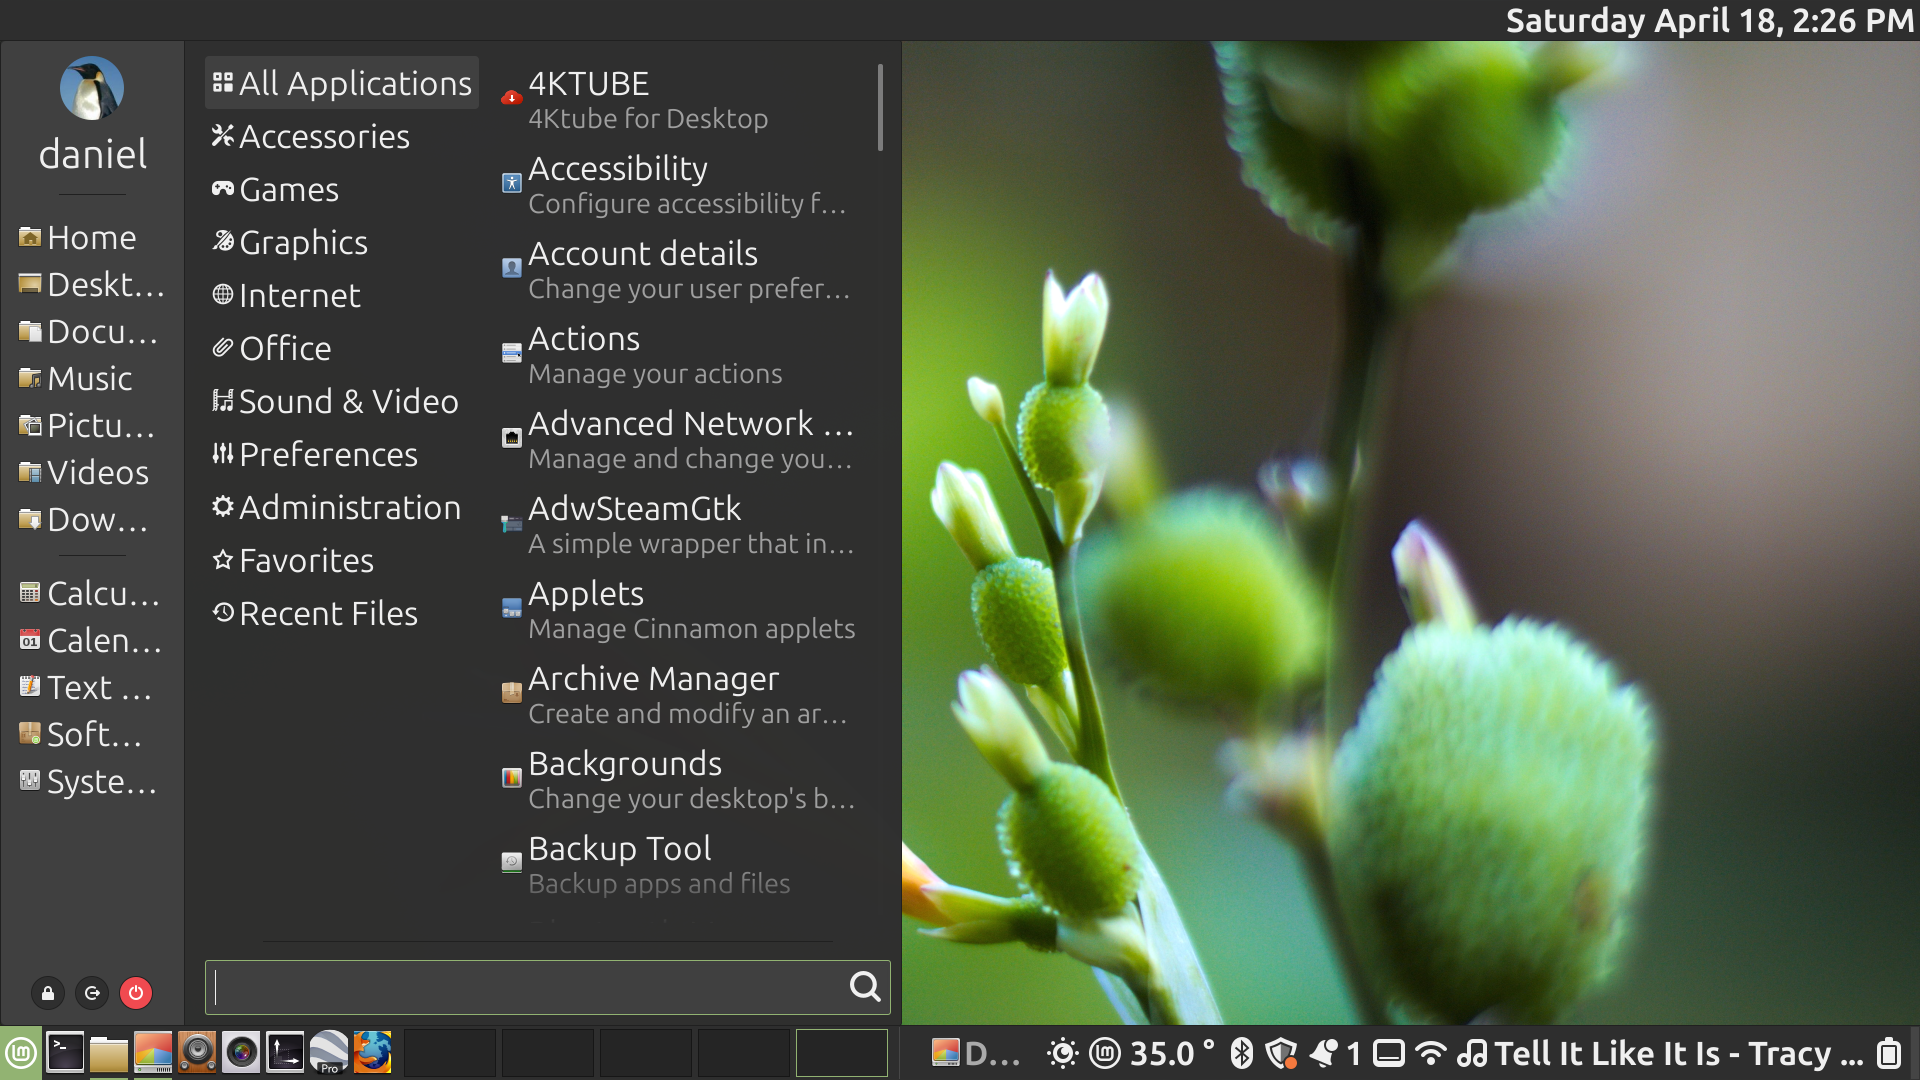Open the Wi-Fi network applet
The width and height of the screenshot is (1920, 1080).
click(x=1431, y=1053)
